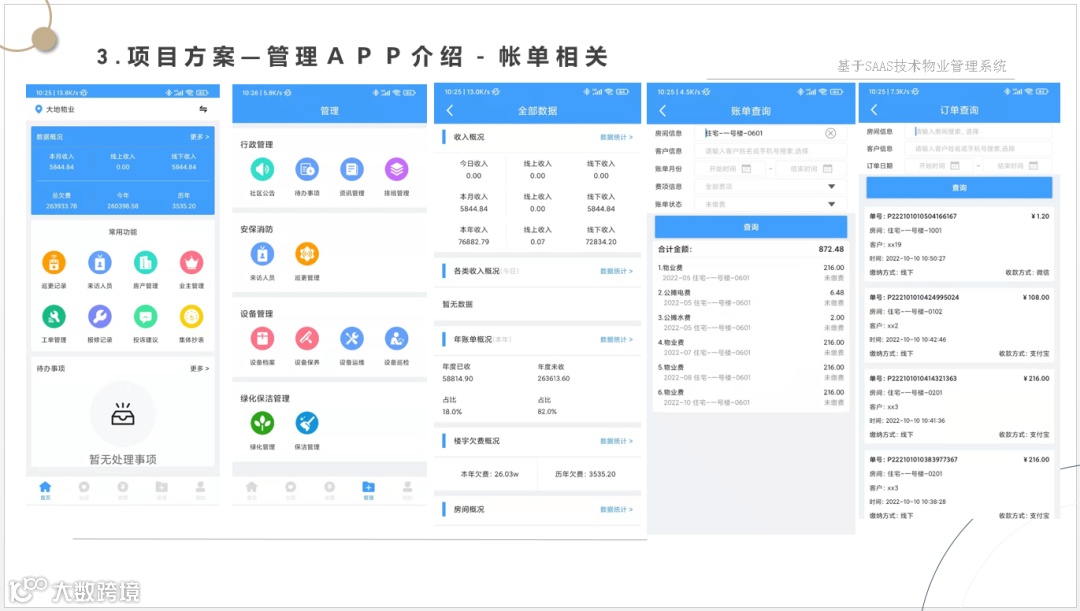Select profile tab in 管理 screen bottom bar
Image resolution: width=1080 pixels, height=611 pixels.
click(x=407, y=490)
